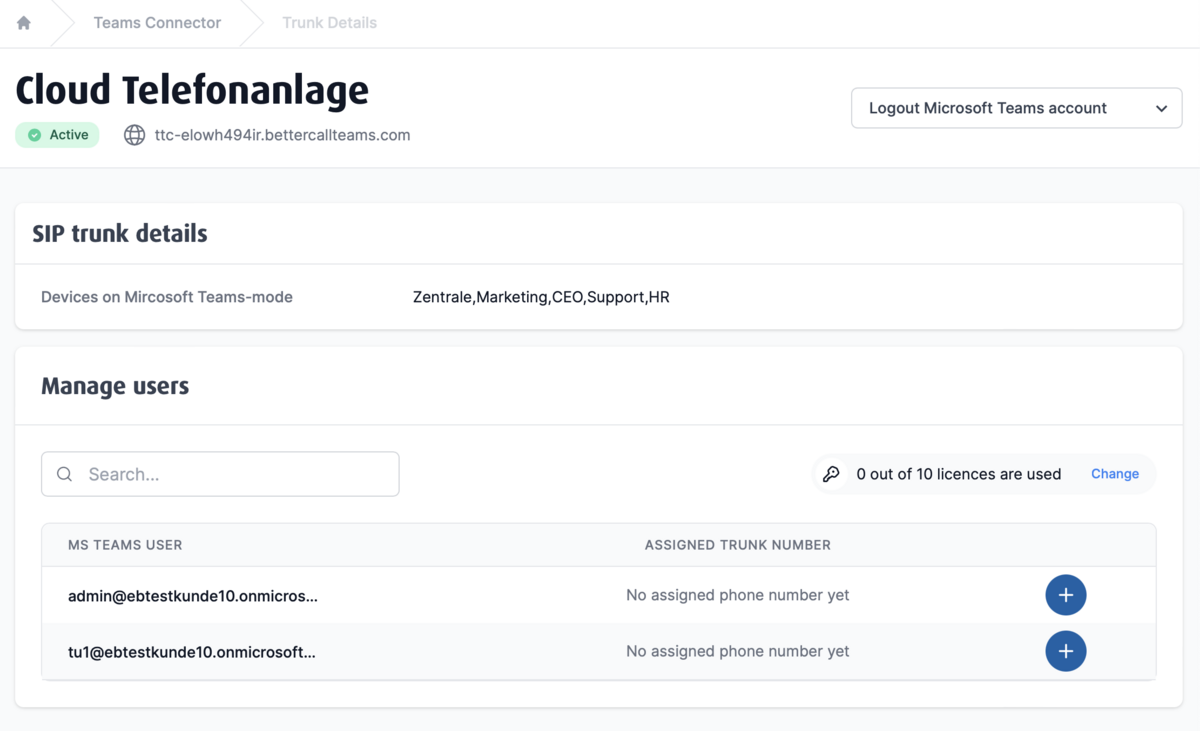
Task: Click the Zentrale,Marketing,CEO,Support,HR devices list
Action: (541, 297)
